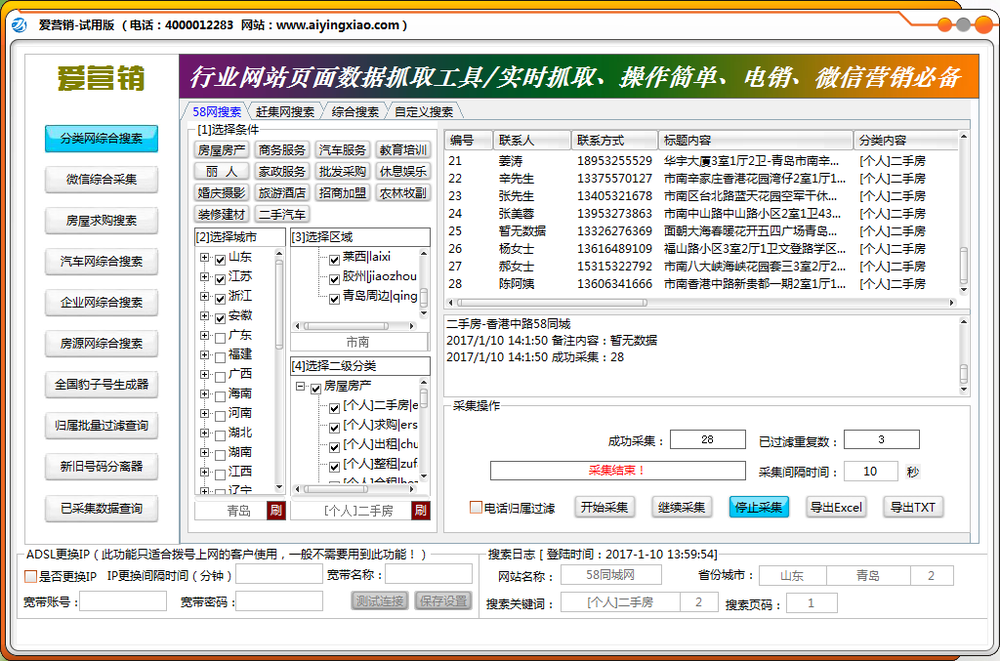This screenshot has height=661, width=1000.
Task: Collapse the 房屋房产 category node
Action: pos(300,387)
